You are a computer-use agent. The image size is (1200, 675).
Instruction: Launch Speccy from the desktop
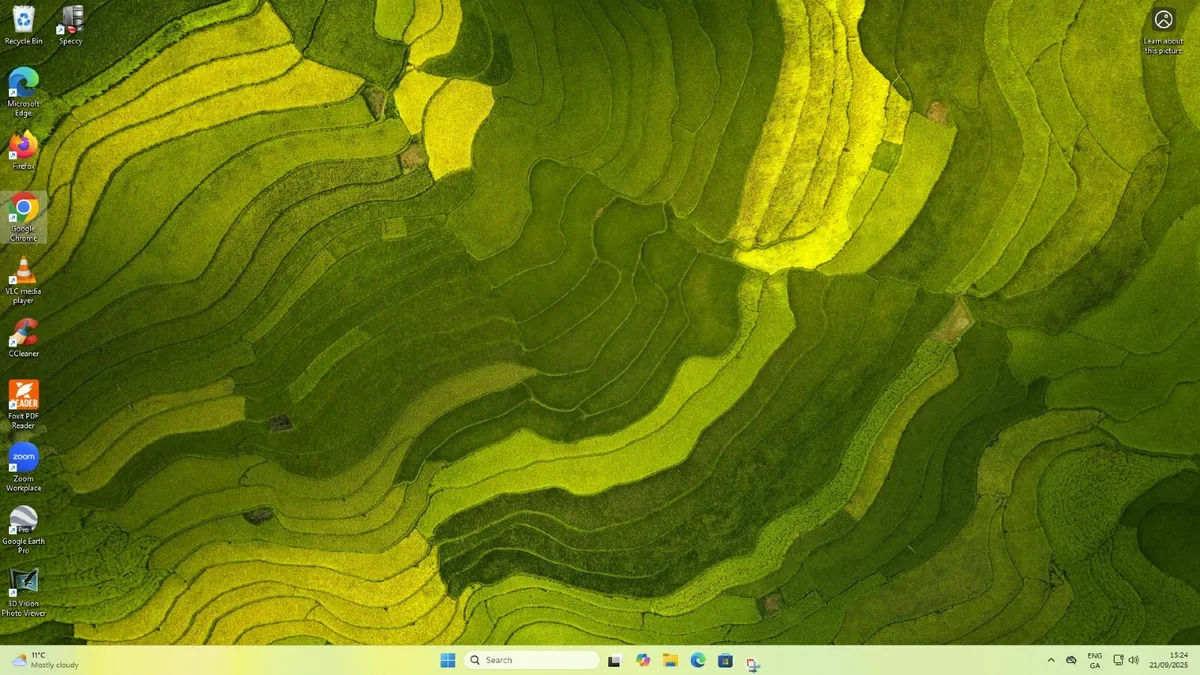pyautogui.click(x=71, y=20)
